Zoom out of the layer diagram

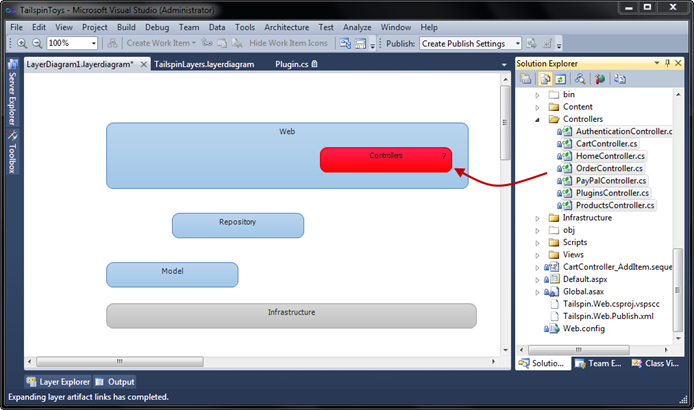click(37, 43)
